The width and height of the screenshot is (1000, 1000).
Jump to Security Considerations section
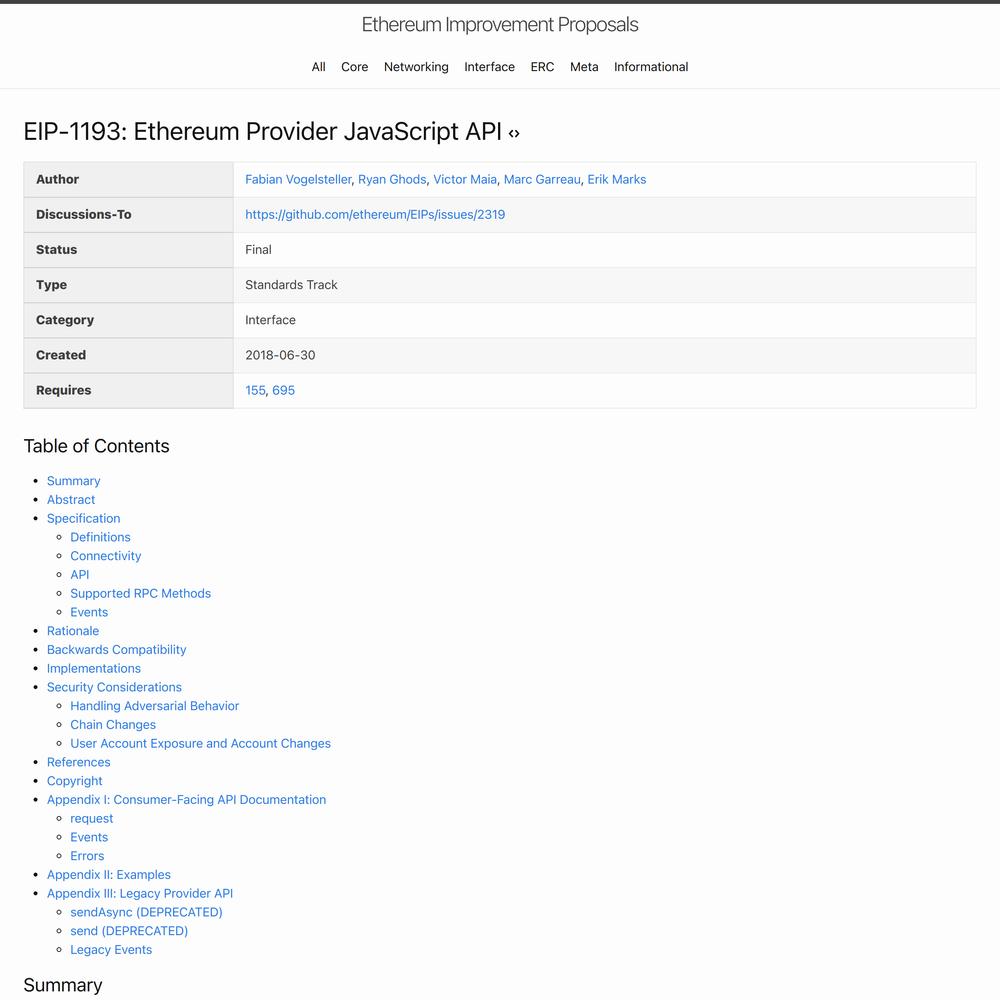tap(114, 687)
